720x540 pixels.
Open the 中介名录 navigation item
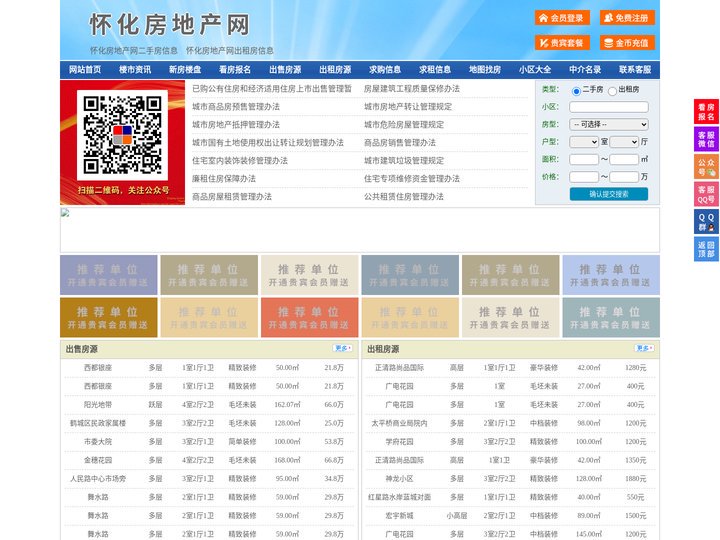click(x=585, y=70)
